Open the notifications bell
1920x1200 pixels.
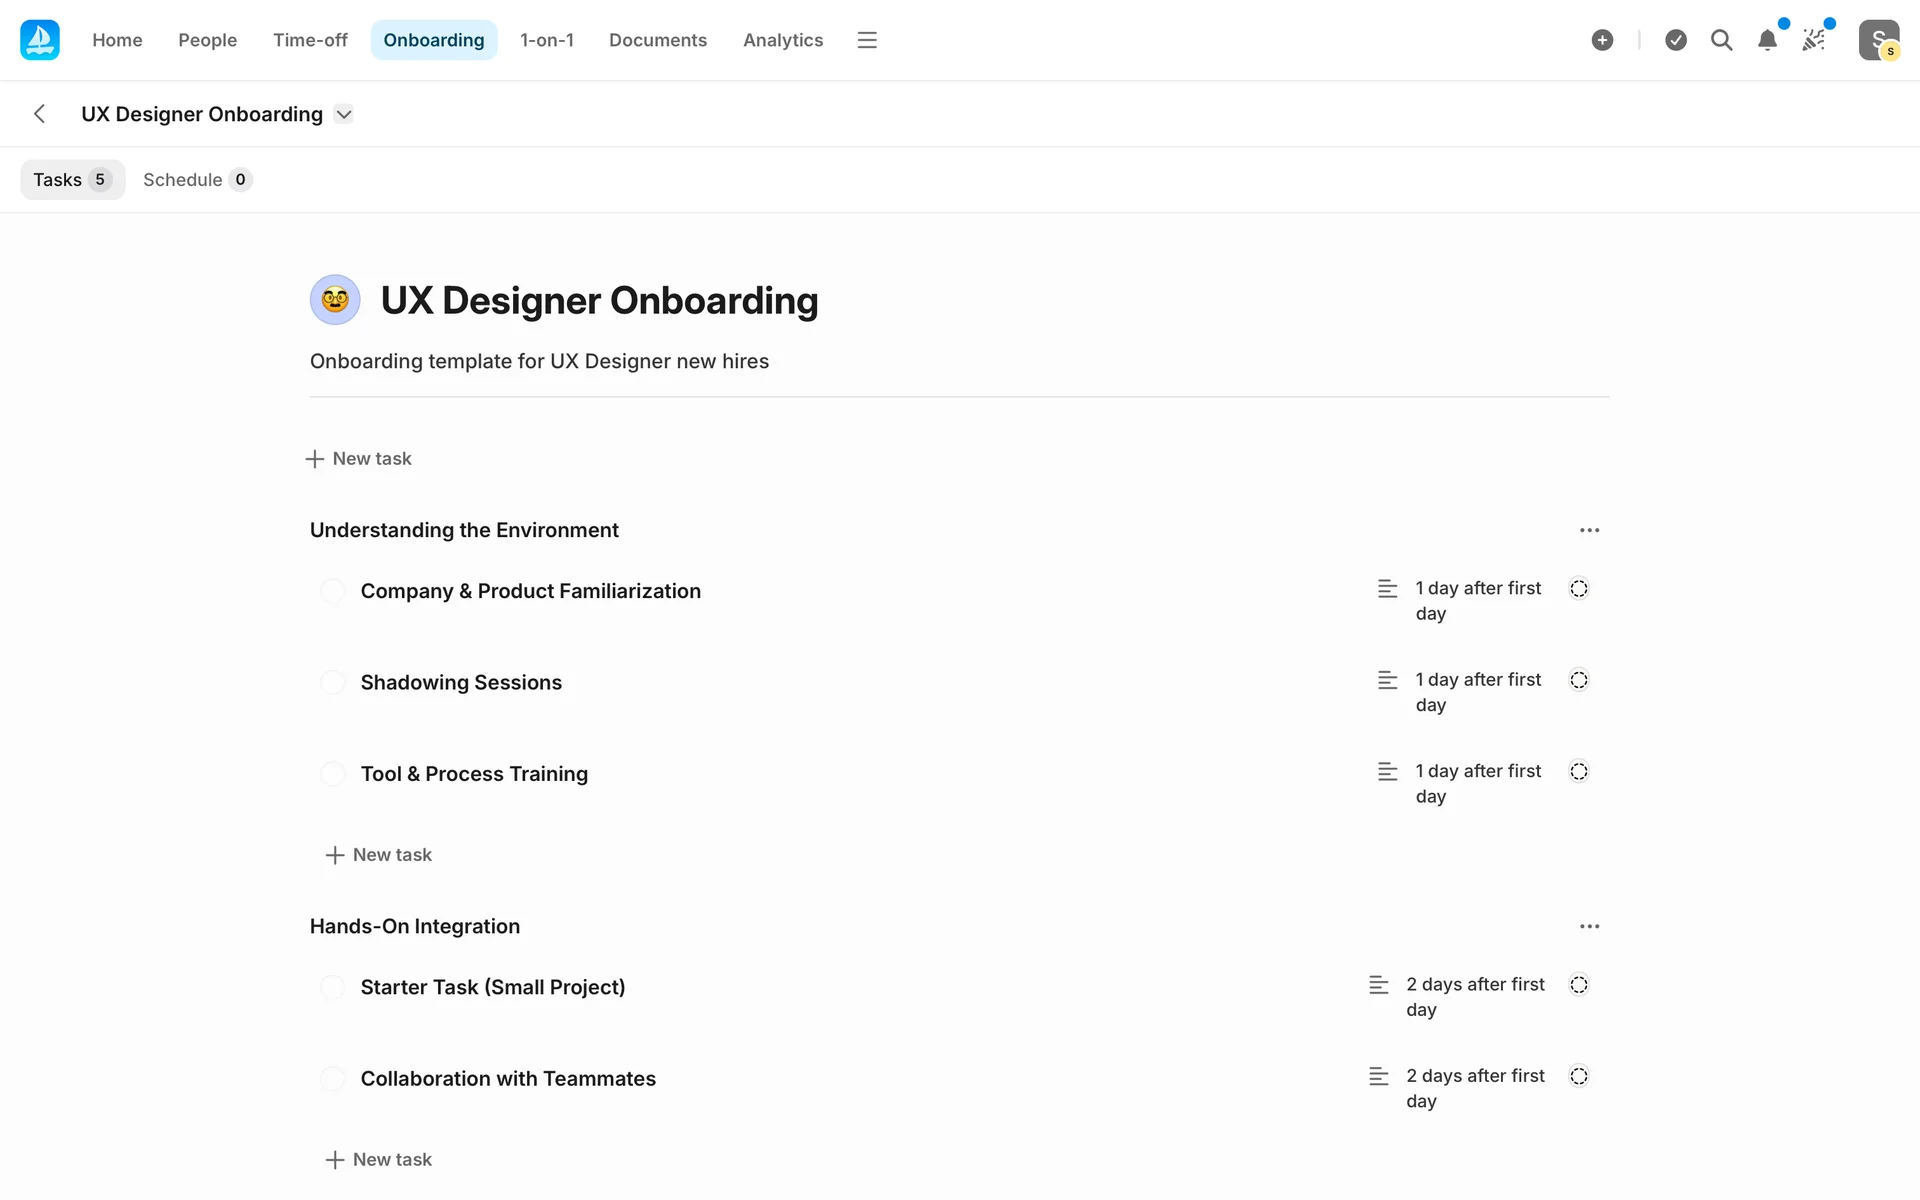(1767, 40)
